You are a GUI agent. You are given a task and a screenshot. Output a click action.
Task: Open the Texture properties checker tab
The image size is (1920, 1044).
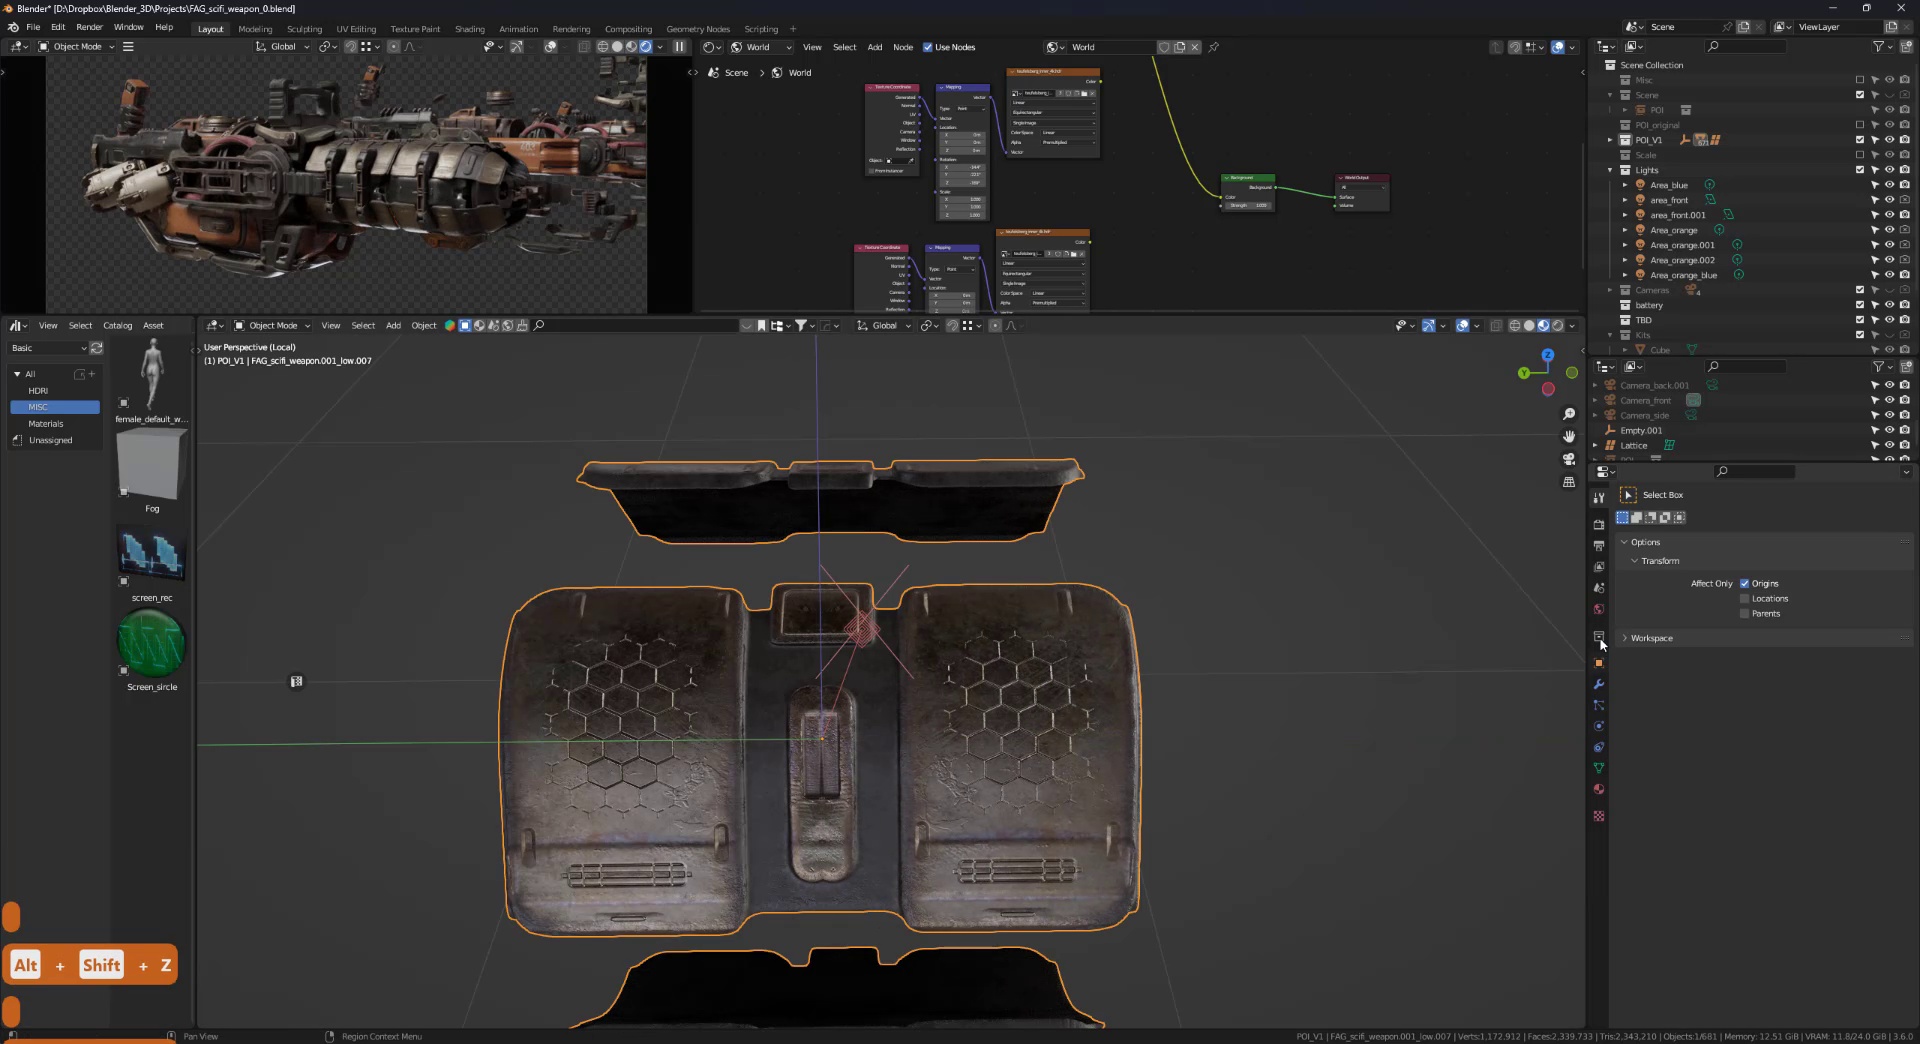pyautogui.click(x=1599, y=816)
